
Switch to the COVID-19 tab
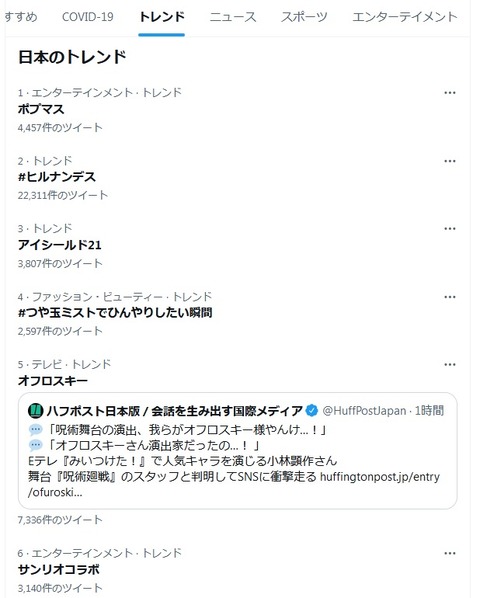88,17
